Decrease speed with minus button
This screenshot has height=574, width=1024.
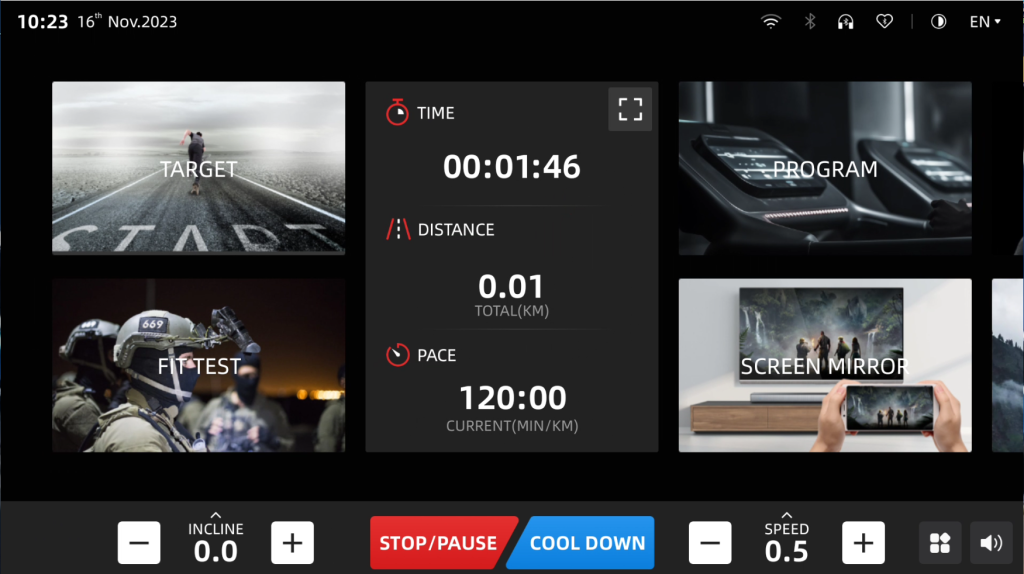point(710,543)
